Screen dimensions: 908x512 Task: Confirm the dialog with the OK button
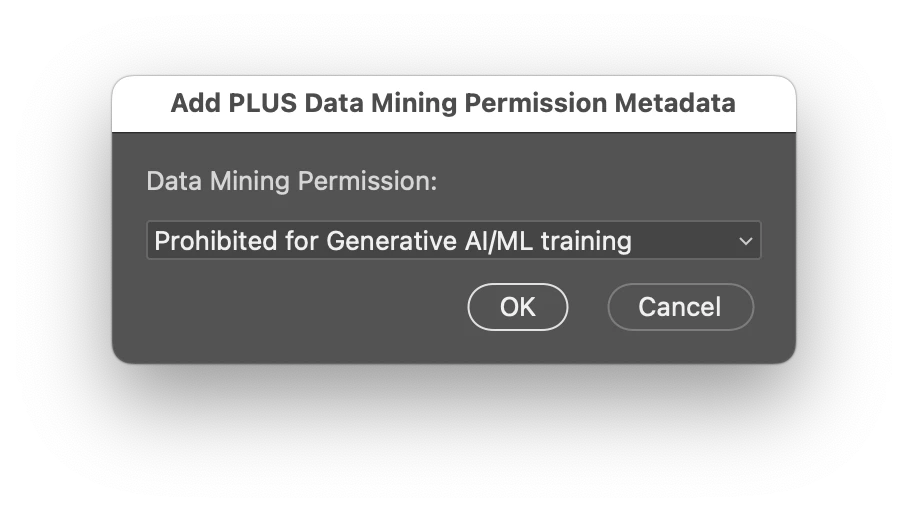(x=518, y=307)
